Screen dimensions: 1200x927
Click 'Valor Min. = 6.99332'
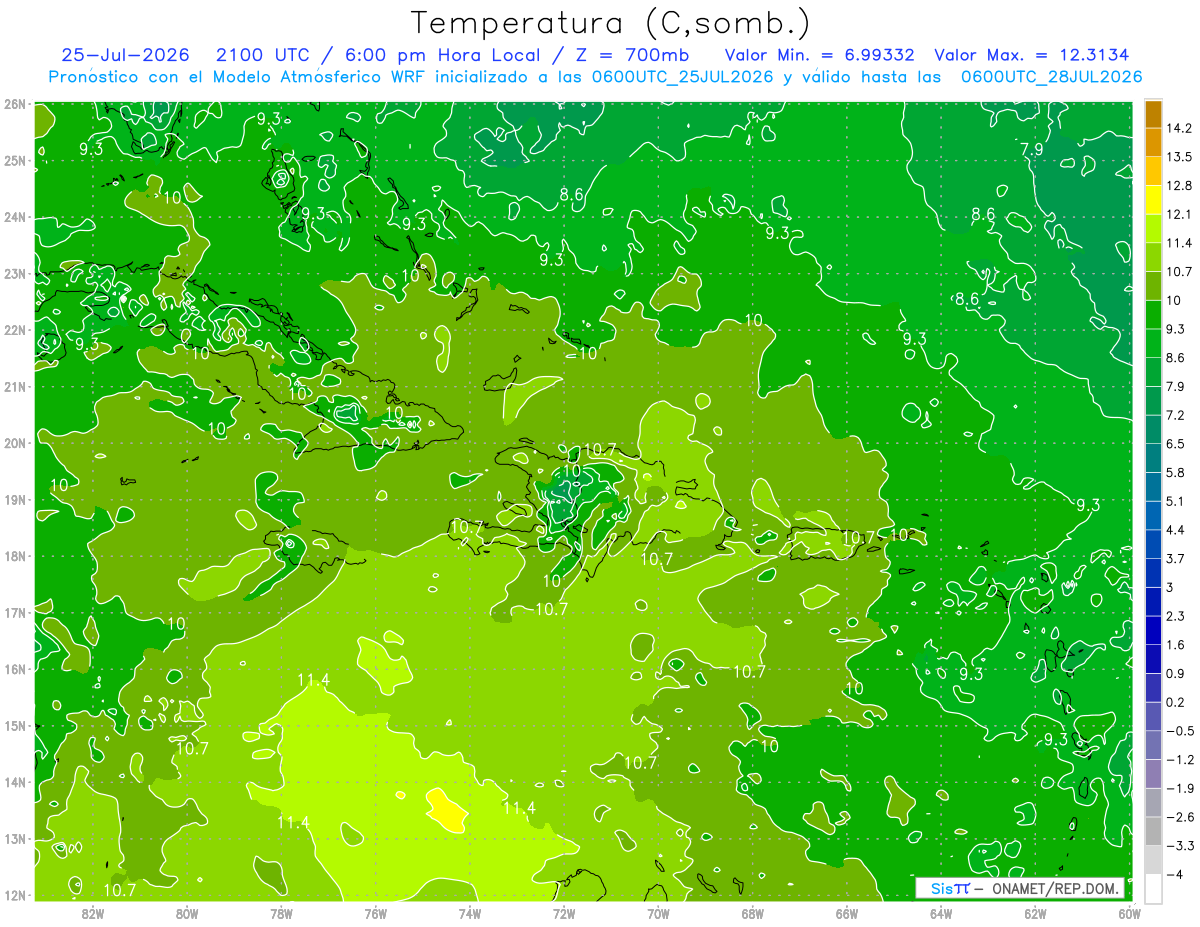(x=819, y=55)
